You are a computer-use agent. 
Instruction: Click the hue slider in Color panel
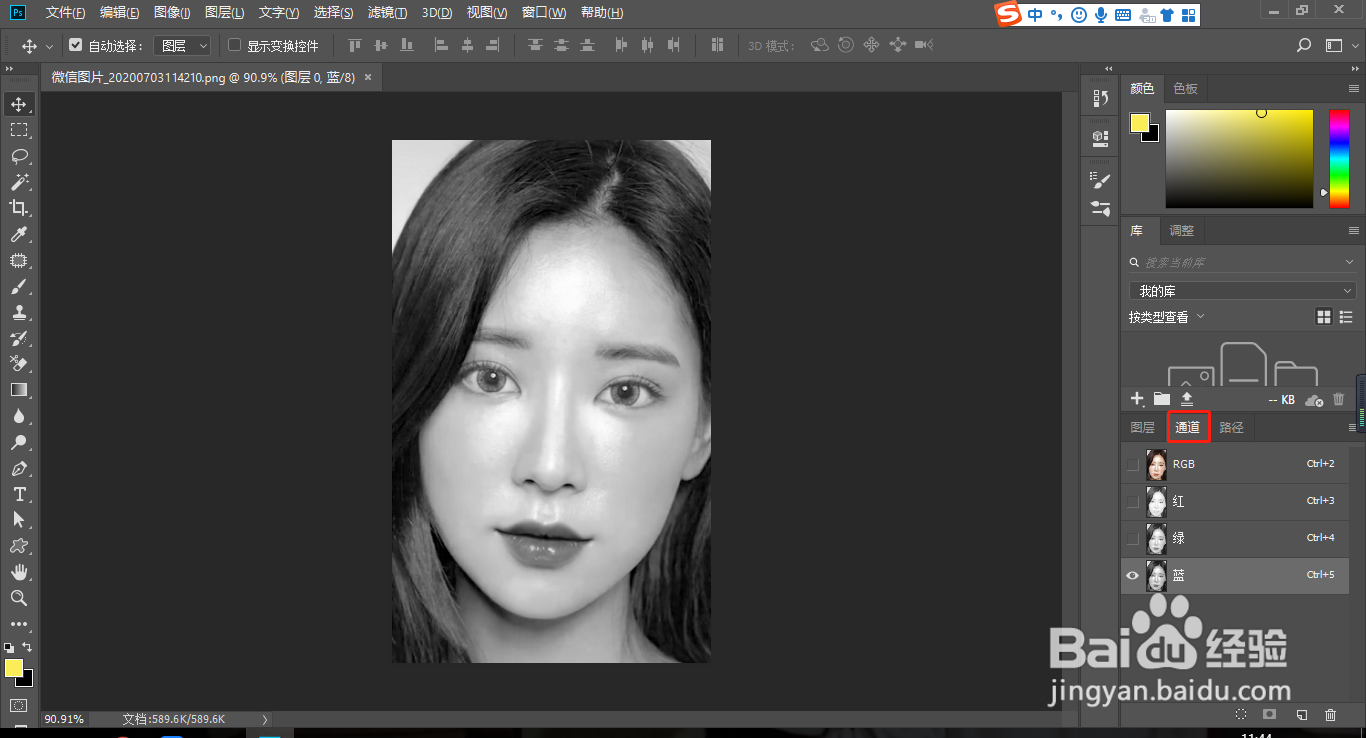coord(1338,159)
